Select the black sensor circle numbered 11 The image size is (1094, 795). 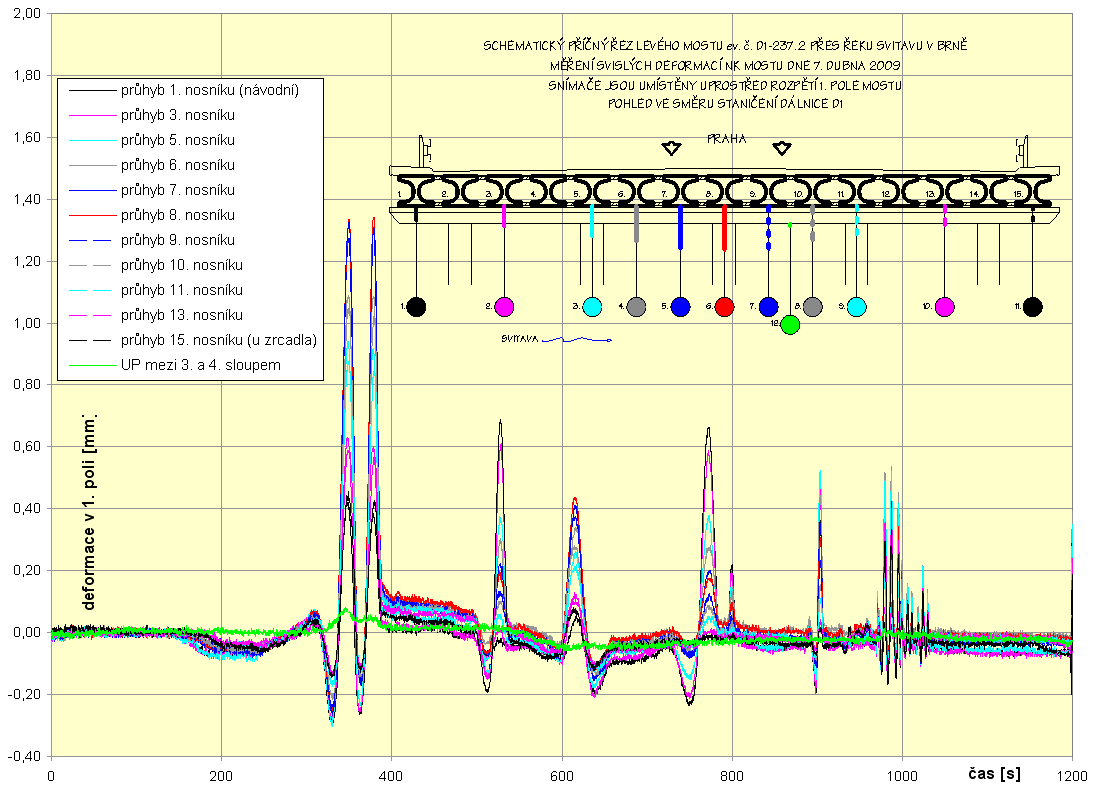(x=1033, y=306)
